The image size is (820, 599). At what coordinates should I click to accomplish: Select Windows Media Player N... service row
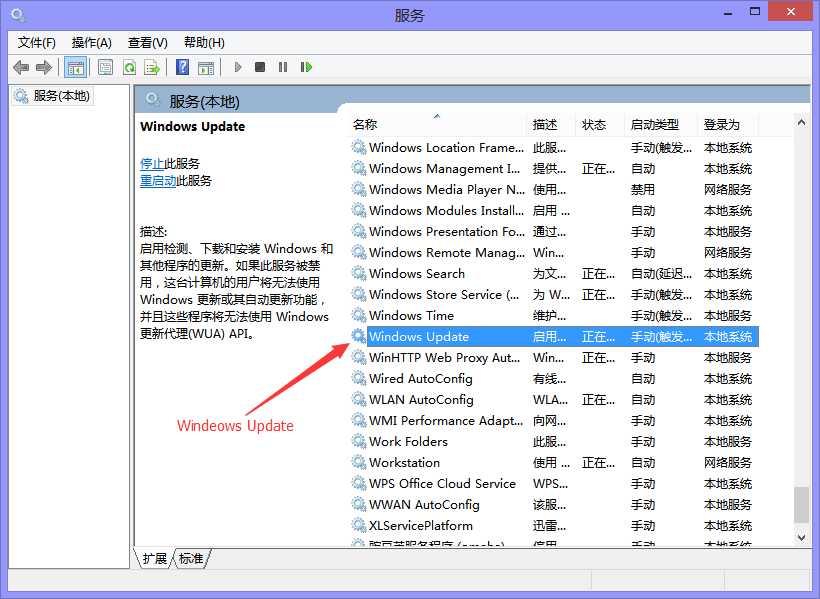pos(553,189)
